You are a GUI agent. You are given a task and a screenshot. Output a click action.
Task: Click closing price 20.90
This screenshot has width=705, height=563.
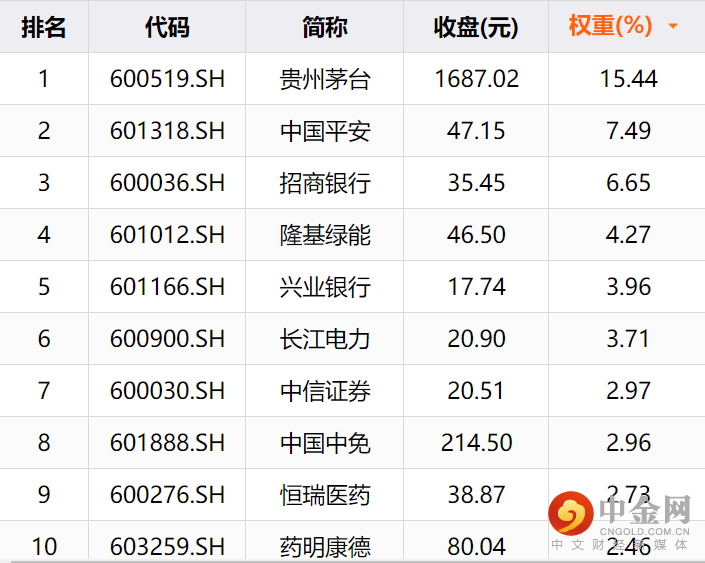point(476,339)
